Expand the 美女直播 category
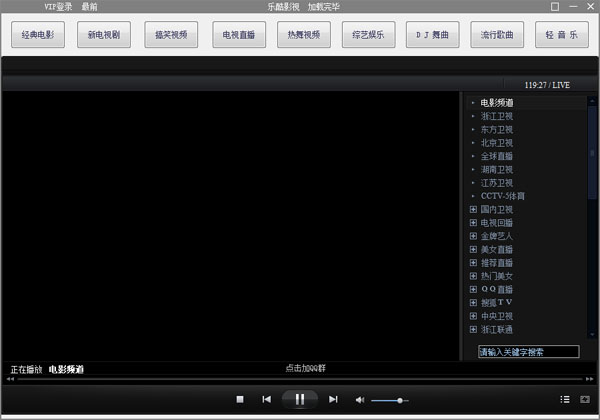Screen dimensions: 600x420 473,249
